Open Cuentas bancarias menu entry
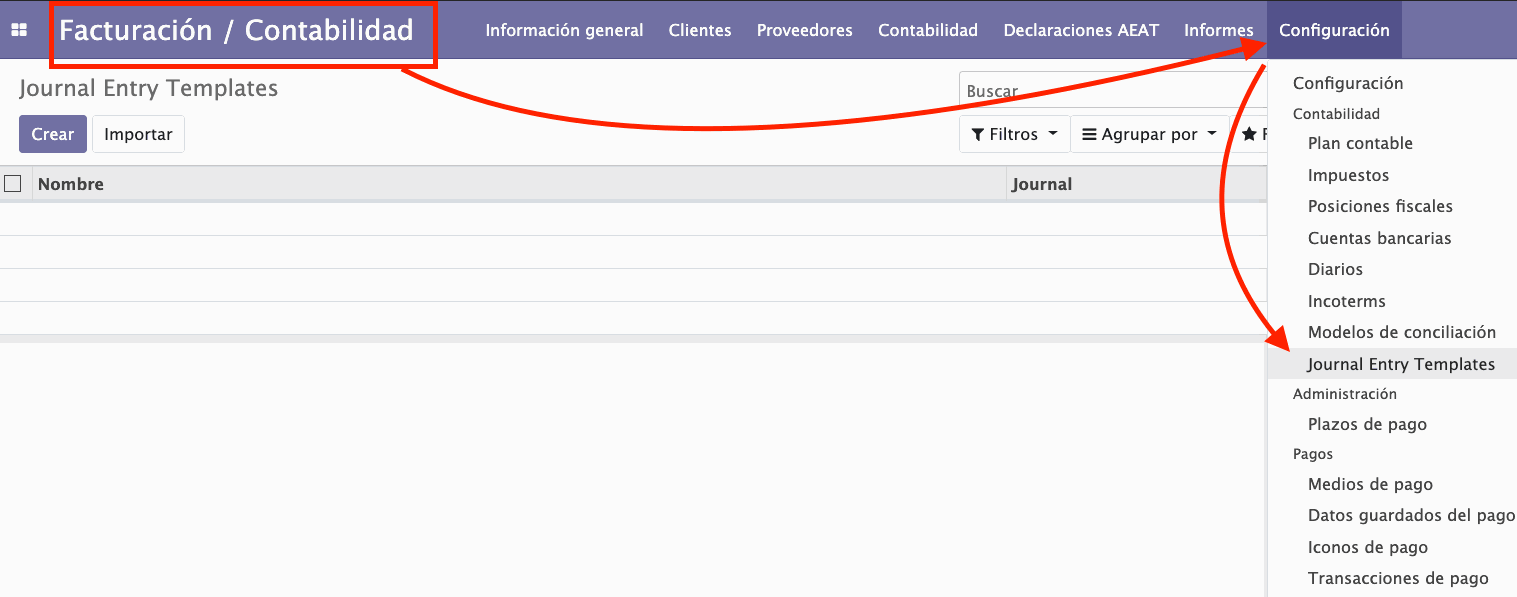1517x597 pixels. pyautogui.click(x=1379, y=238)
